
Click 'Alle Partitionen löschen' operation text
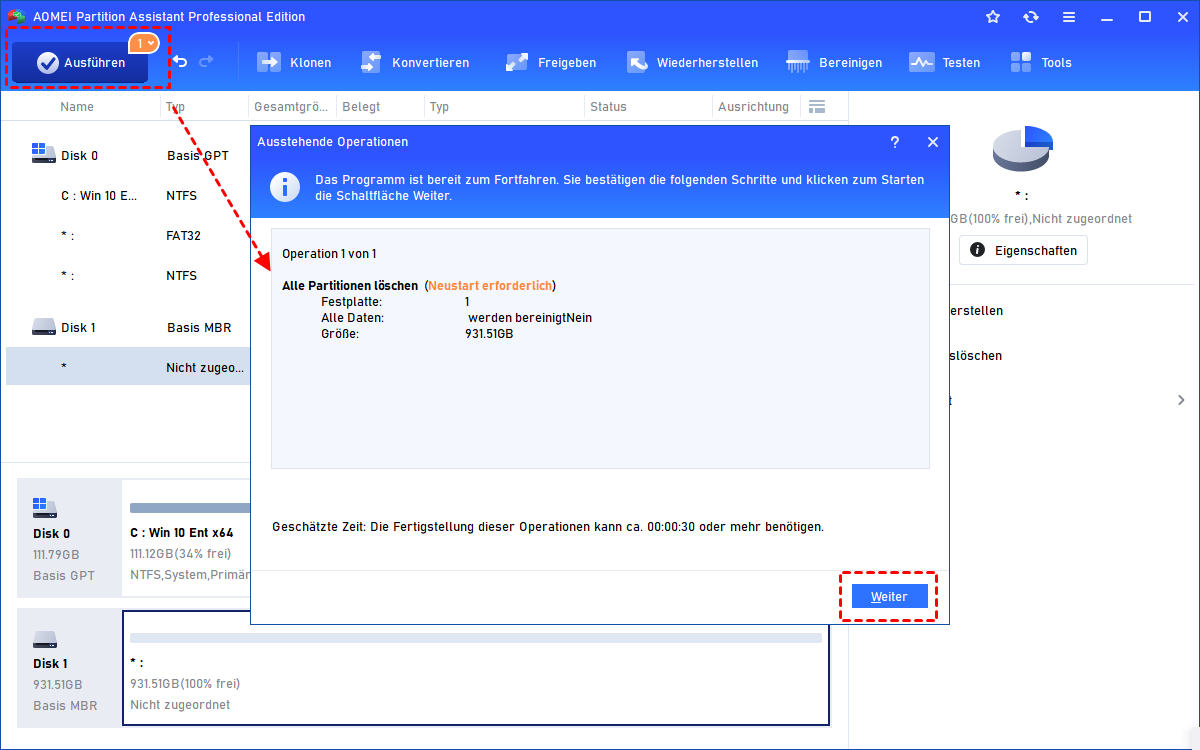(x=350, y=286)
